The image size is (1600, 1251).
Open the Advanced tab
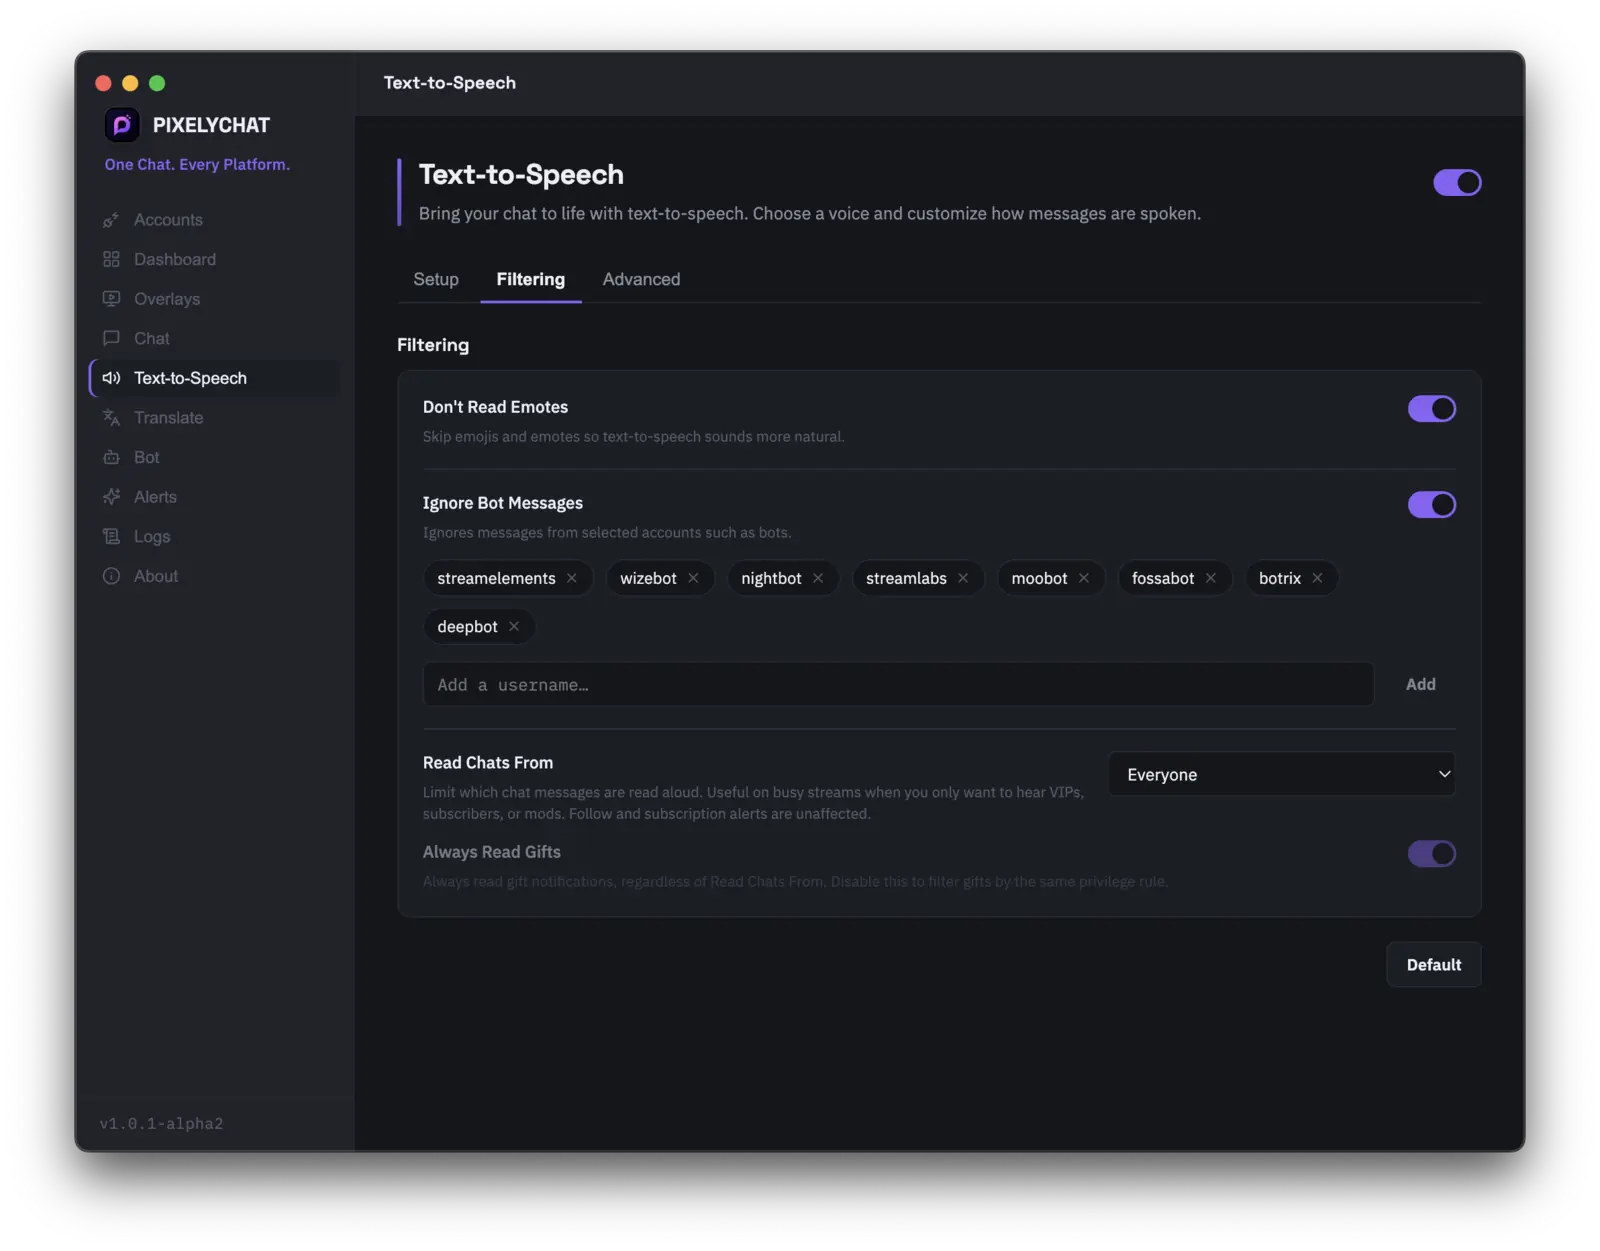coord(641,279)
